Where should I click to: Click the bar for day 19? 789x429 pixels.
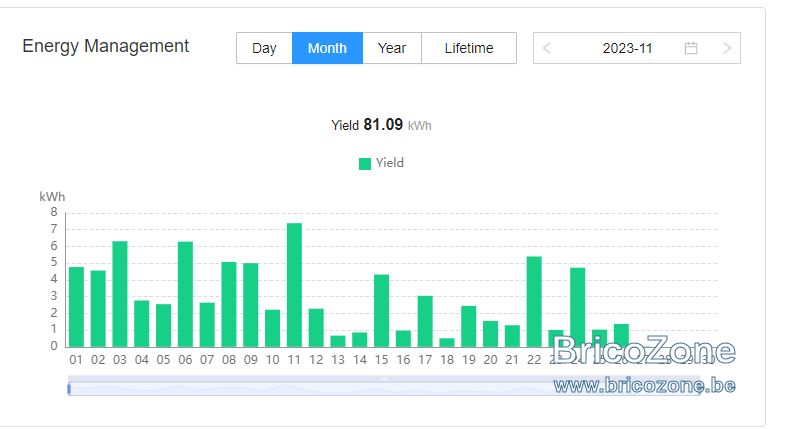coord(468,326)
